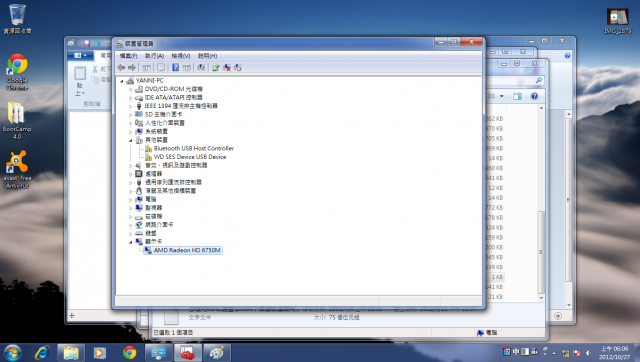Image resolution: width=640 pixels, height=362 pixels.
Task: Select the 音效，視訊及遊戲控制器 row
Action: coord(176,166)
